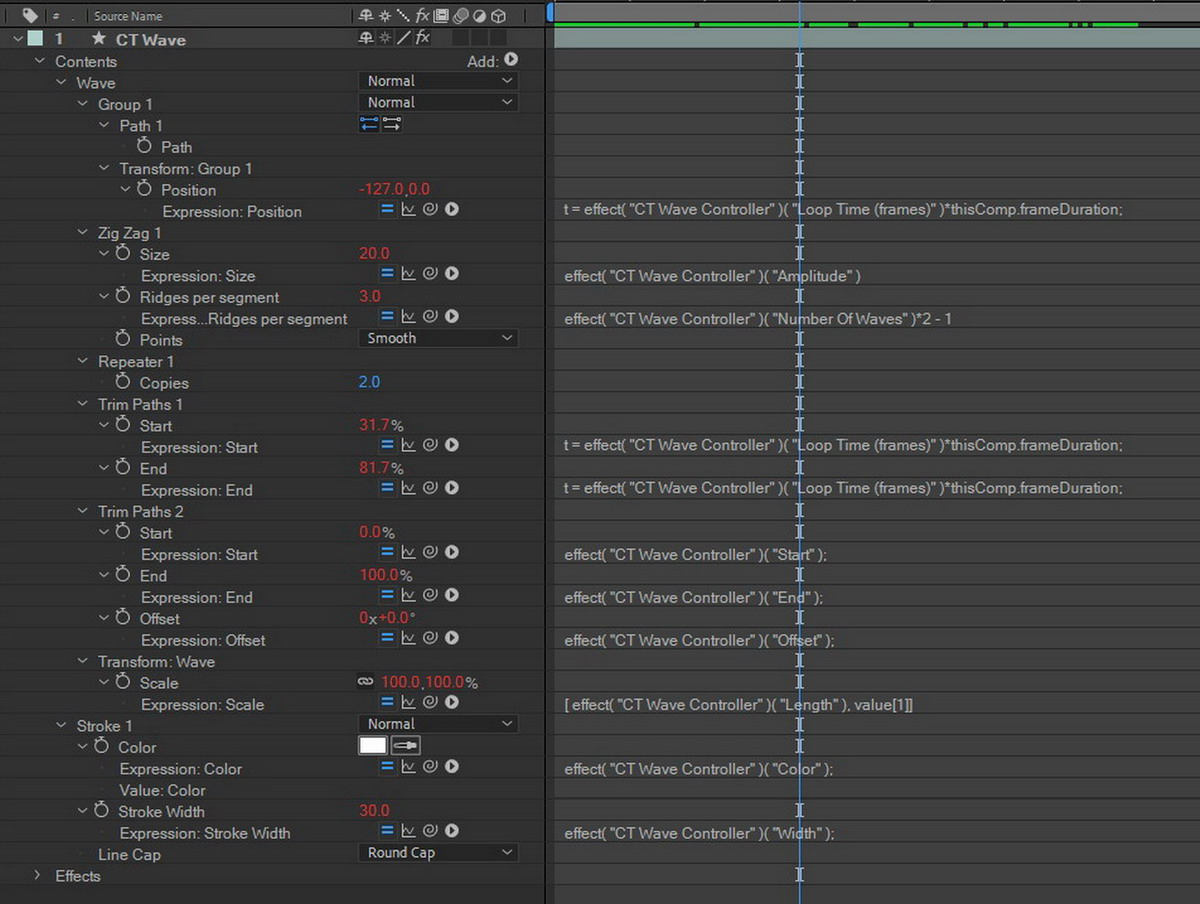Click the Add shape content arrow button
This screenshot has height=904, width=1200.
tap(511, 61)
